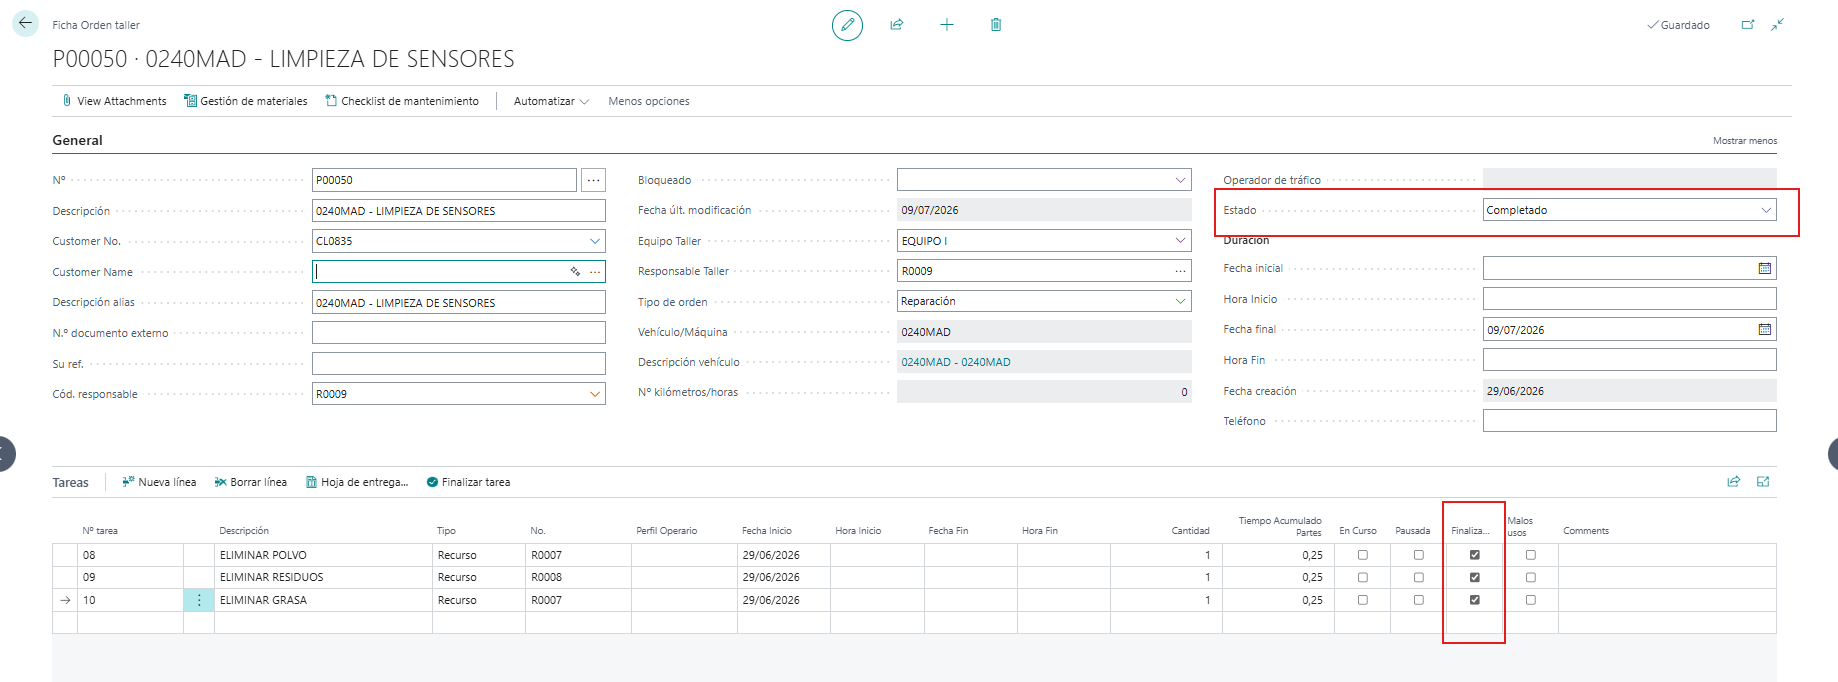Click the Descripción vehículo link 0240MAD - 0240MAD

956,362
